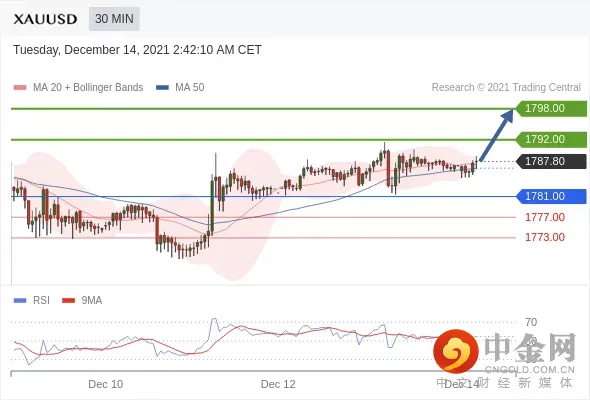
Task: Toggle the 9MA legend entry
Action: pos(82,300)
